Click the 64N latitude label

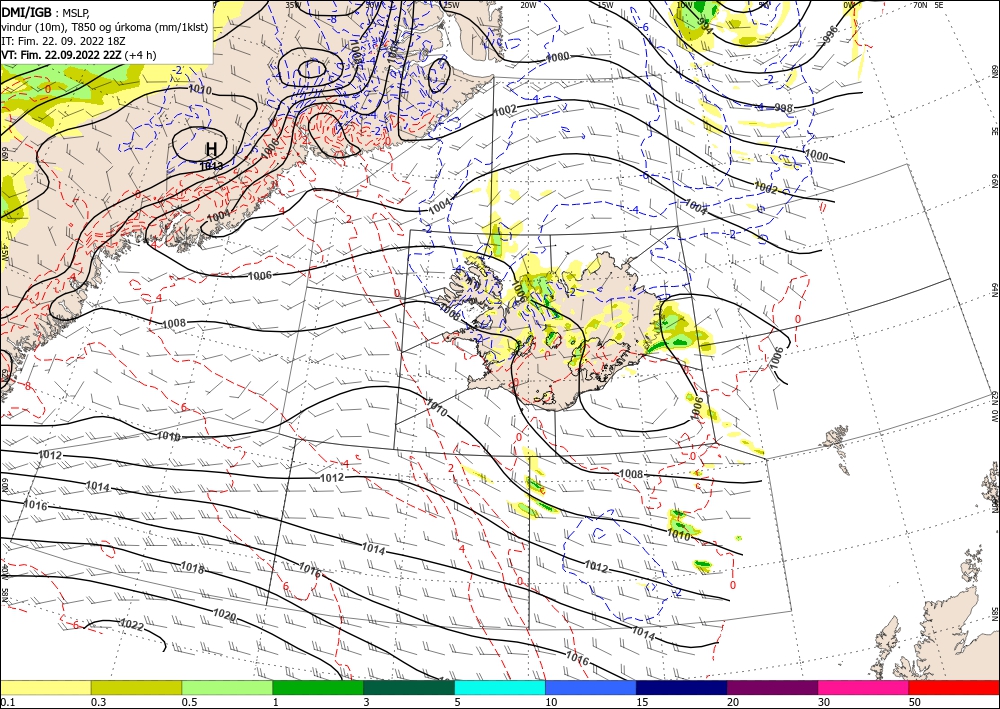(995, 290)
